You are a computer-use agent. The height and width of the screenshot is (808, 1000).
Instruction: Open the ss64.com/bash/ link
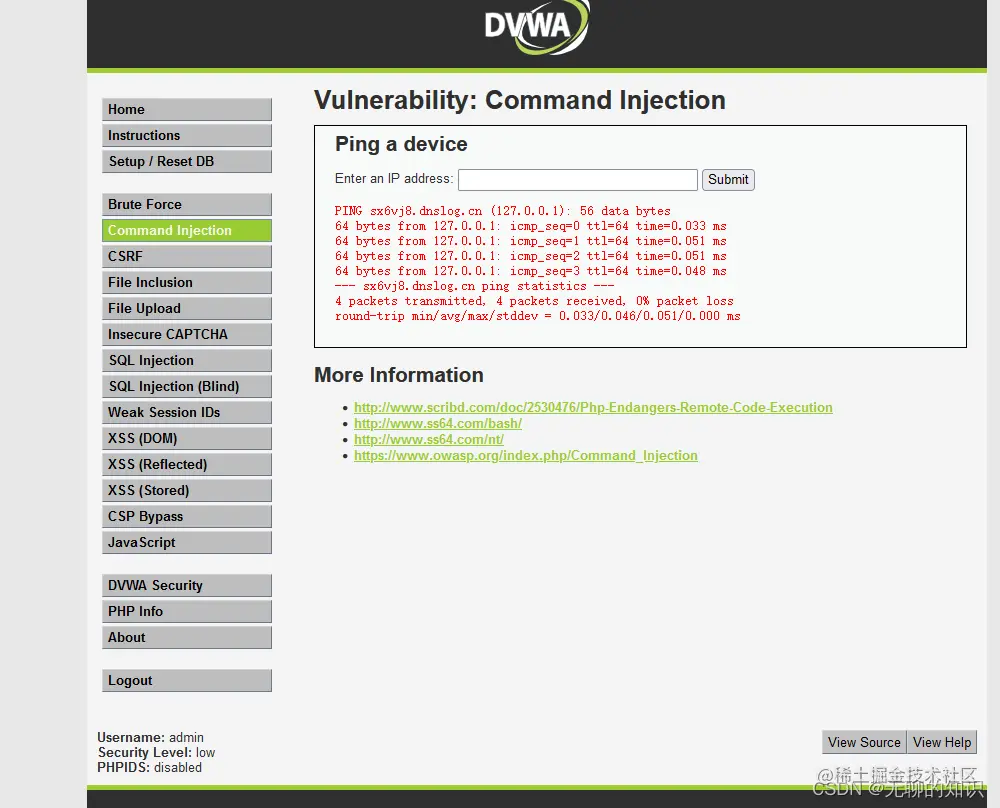coord(438,423)
